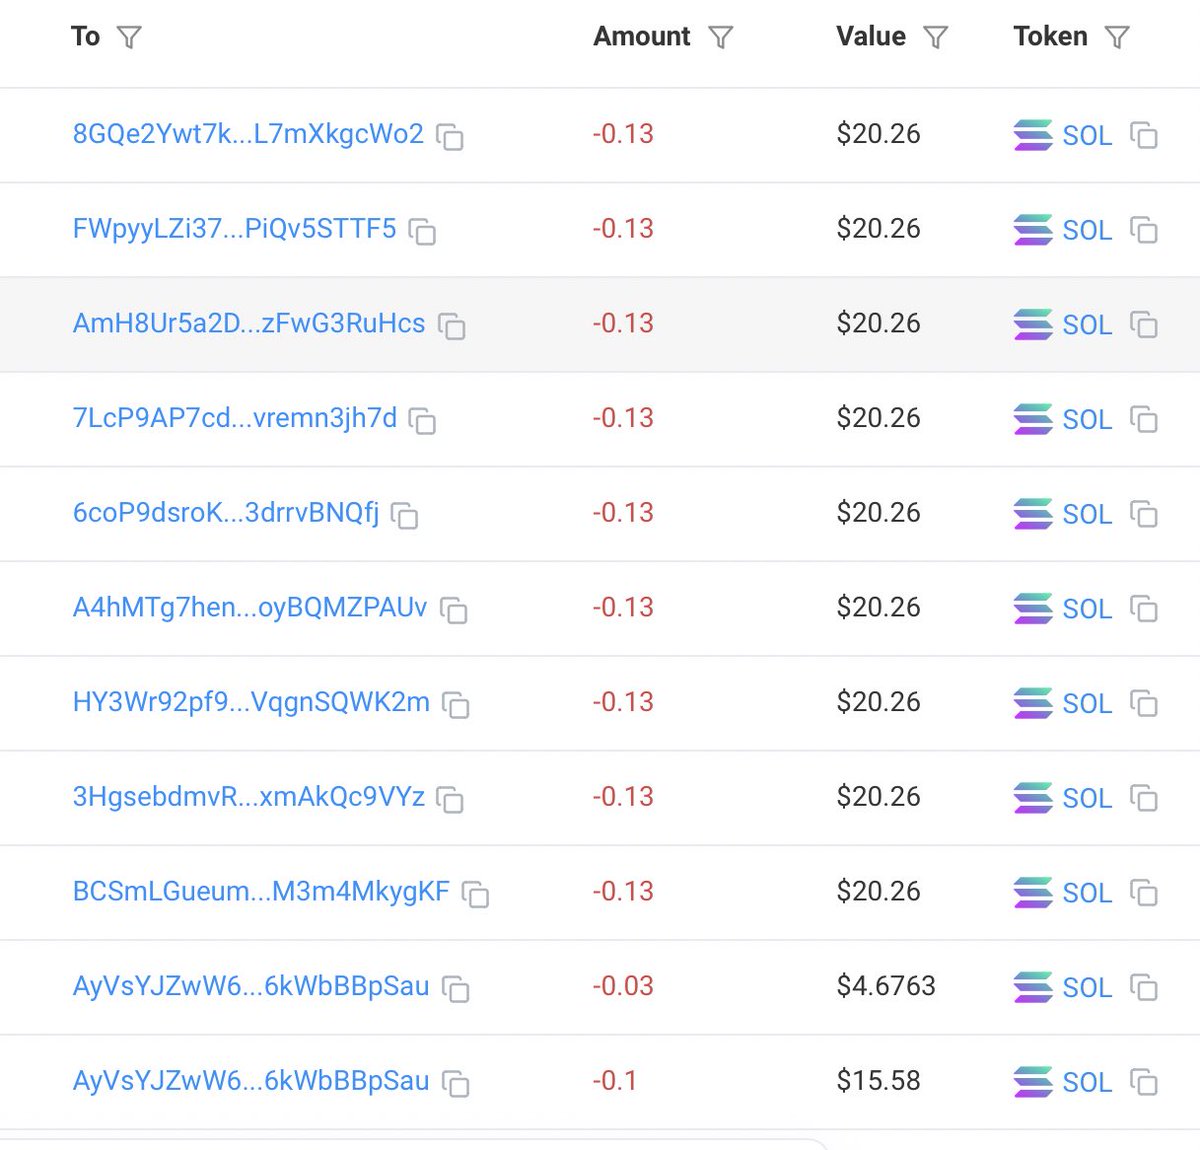Open SOL token link in BCSmLGueum row
The width and height of the screenshot is (1200, 1150).
(1087, 894)
